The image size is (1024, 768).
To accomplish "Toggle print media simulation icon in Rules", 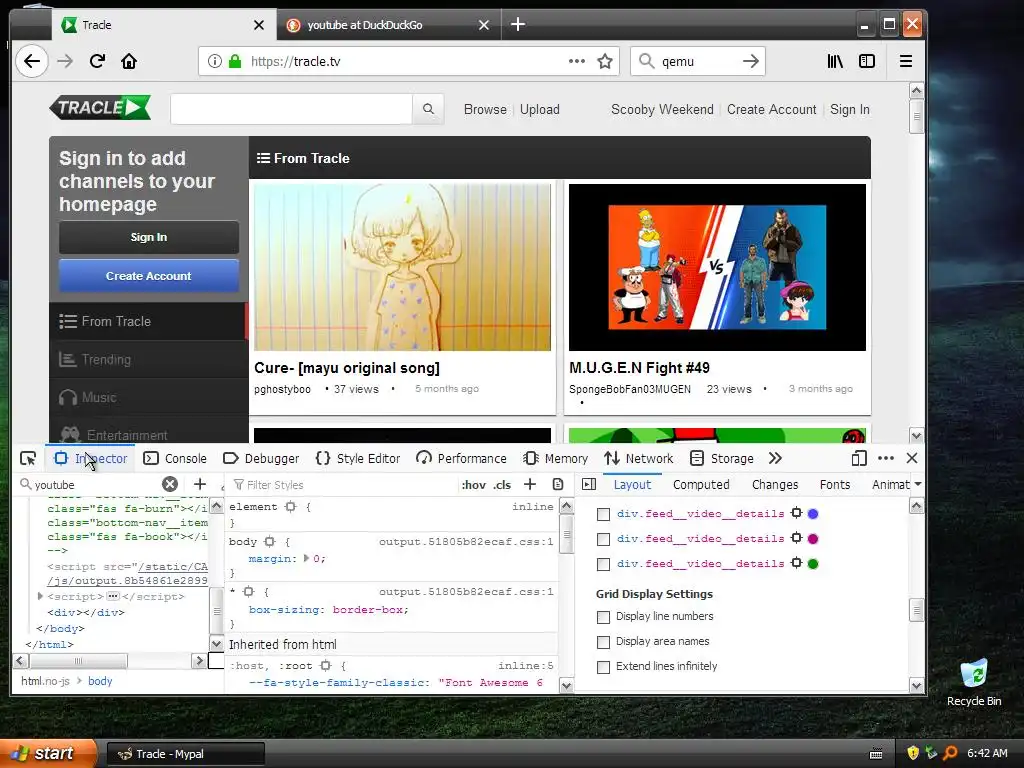I will tap(558, 485).
